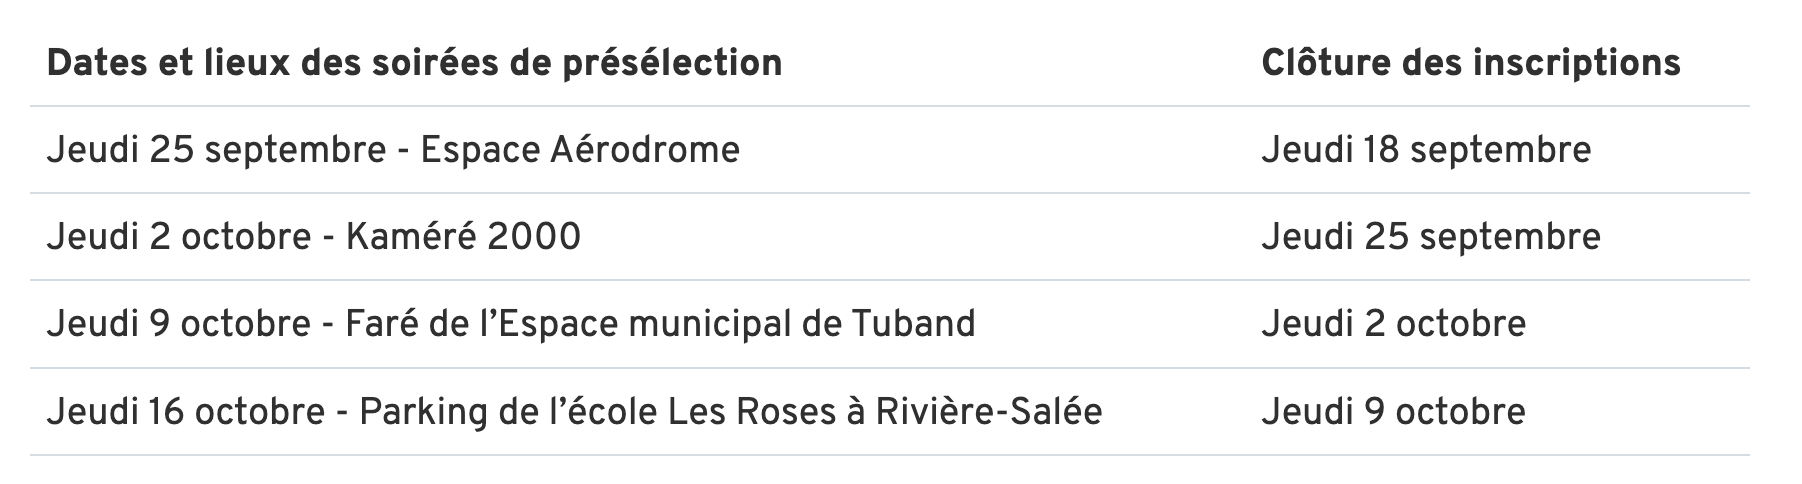Click the word "Aérodrome"

tap(645, 150)
